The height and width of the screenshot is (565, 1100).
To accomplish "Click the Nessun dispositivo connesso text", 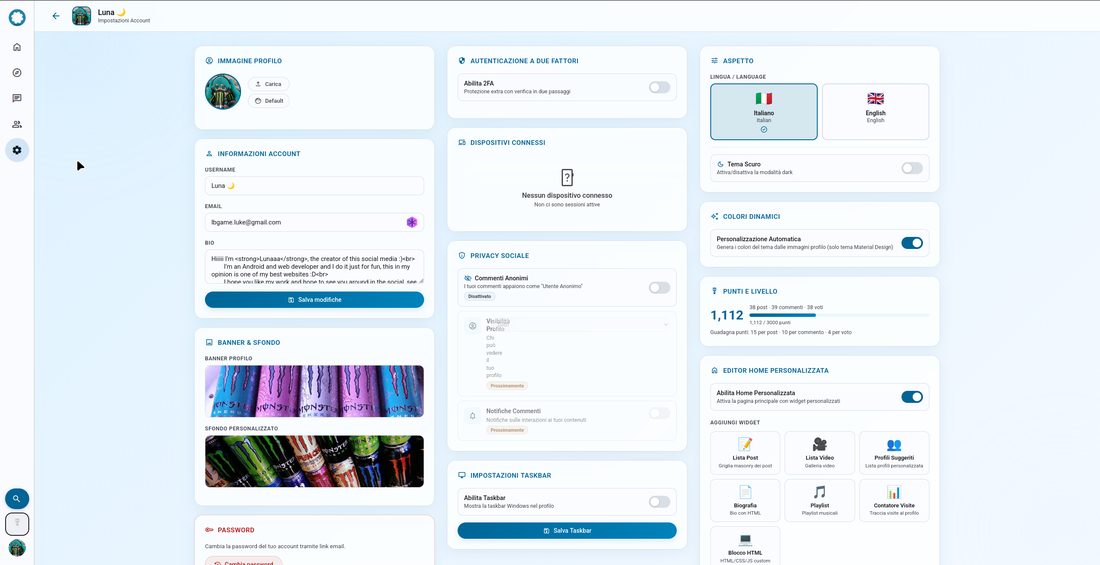I will tap(567, 195).
